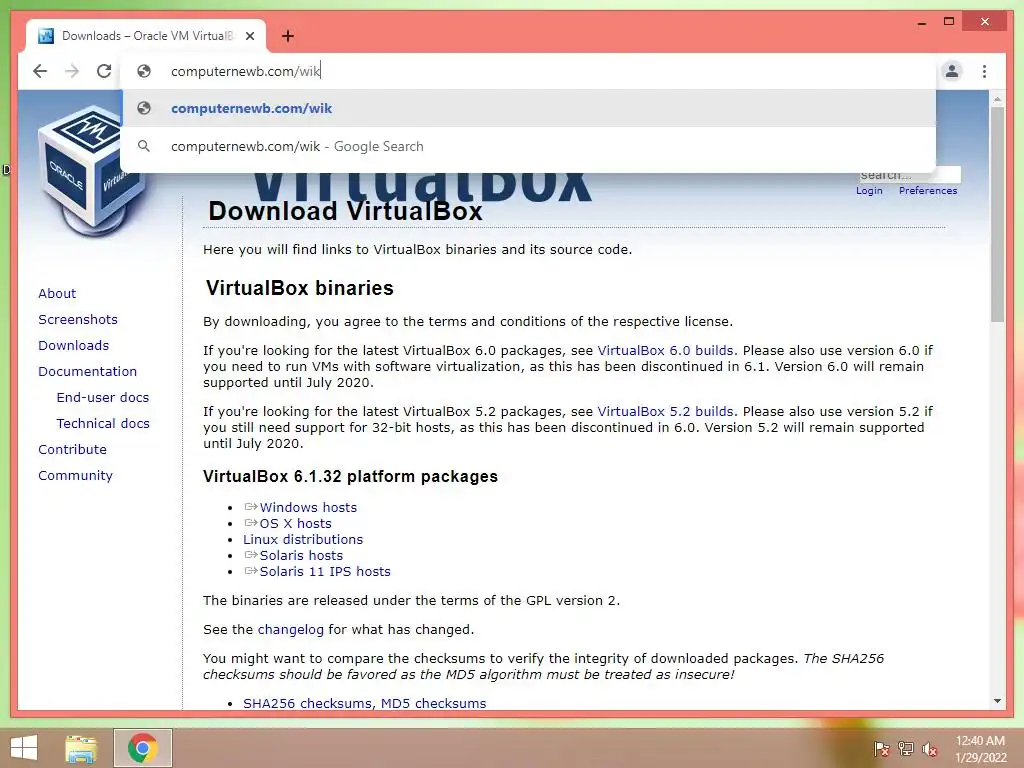
Task: Click the scrollbar down arrow
Action: 997,701
